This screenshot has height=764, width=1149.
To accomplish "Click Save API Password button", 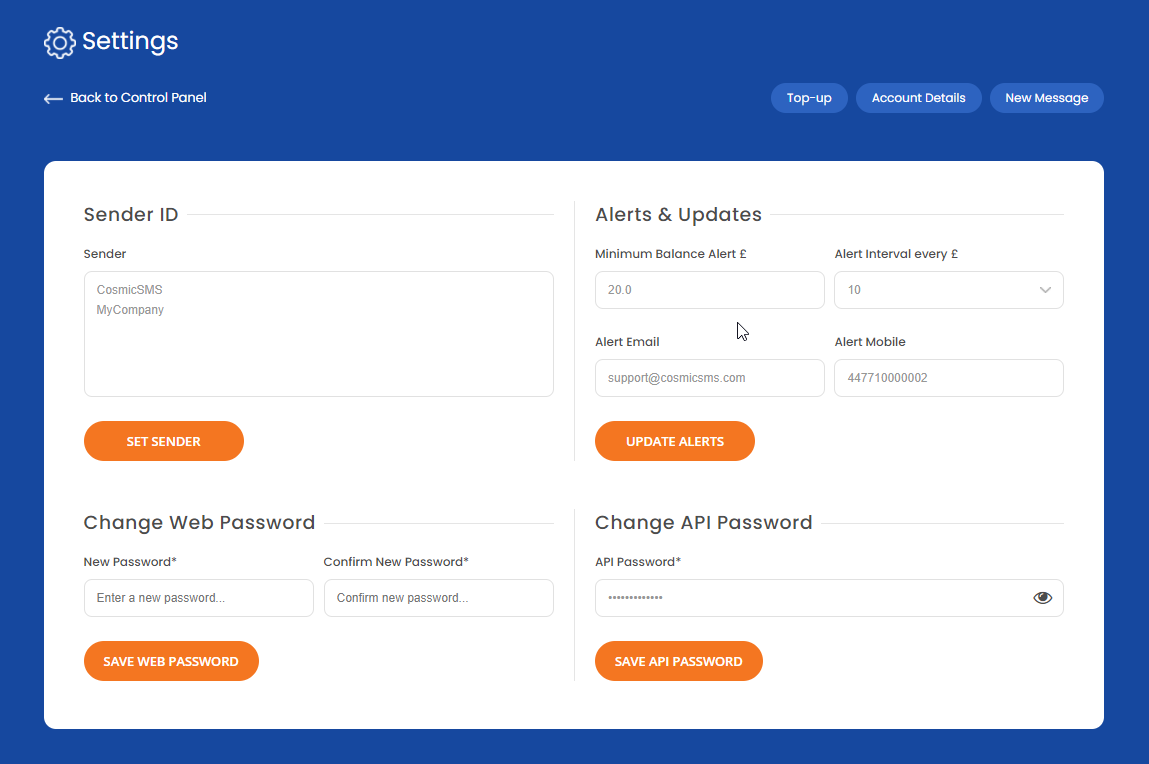I will [678, 661].
